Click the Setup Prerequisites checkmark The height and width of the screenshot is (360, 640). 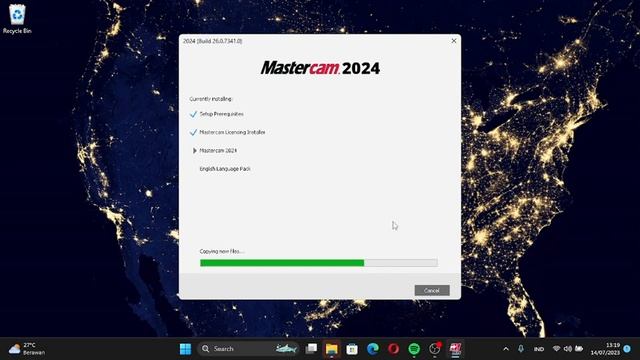click(x=193, y=114)
